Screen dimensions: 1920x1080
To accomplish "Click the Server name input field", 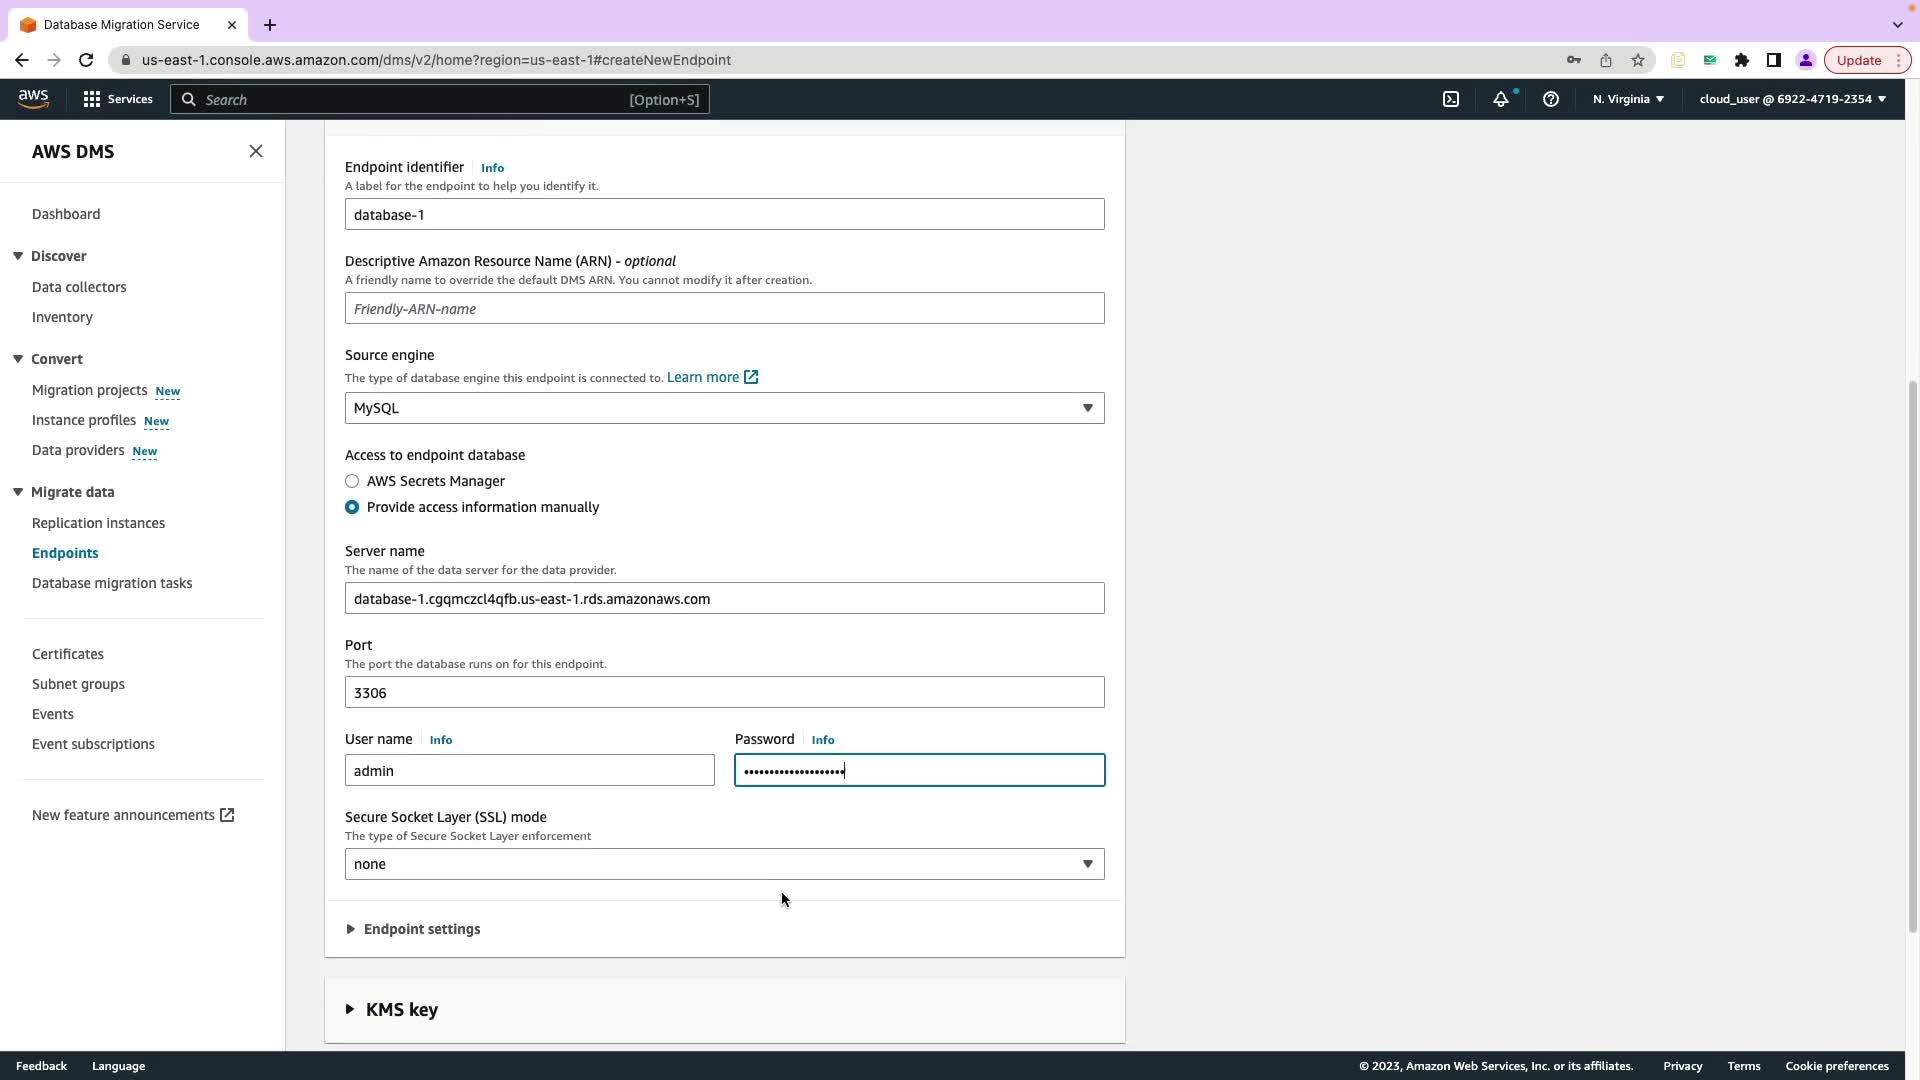I will [724, 598].
